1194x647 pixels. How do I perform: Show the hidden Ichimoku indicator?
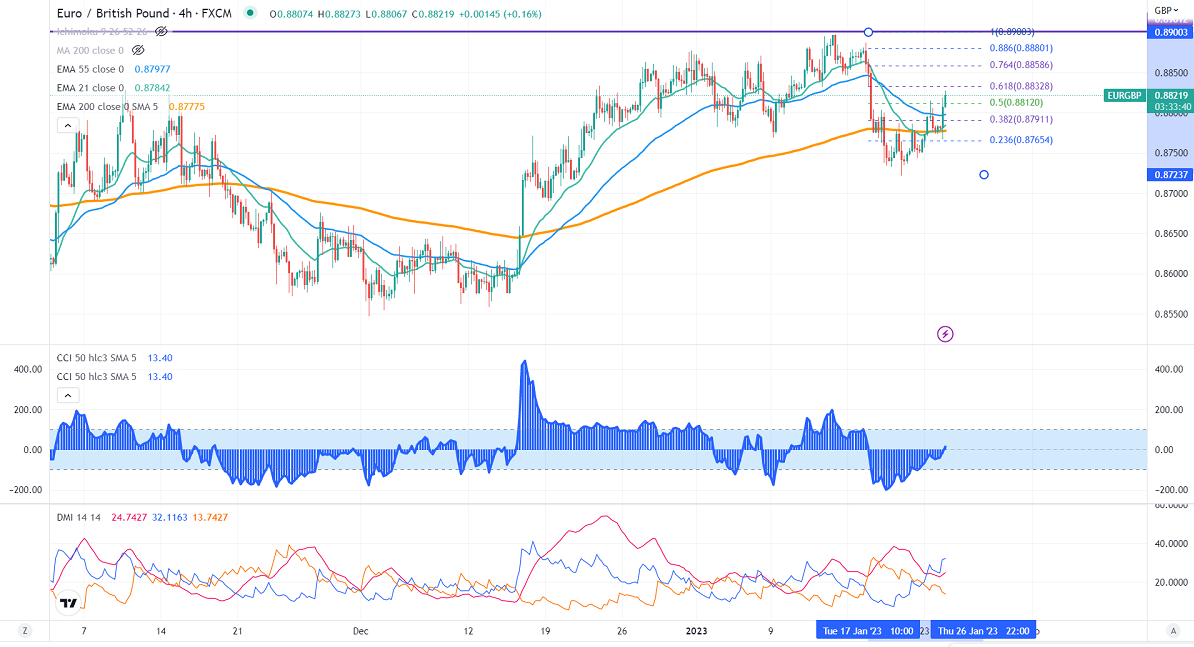161,31
